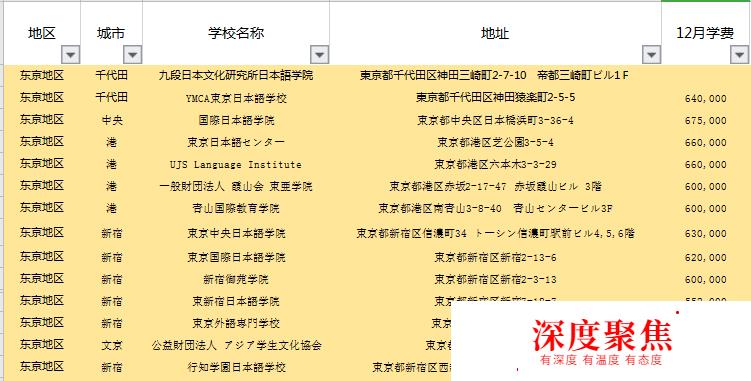Click the 千代田 cell in the 九段日本文化研究所 row
The image size is (751, 381).
tap(112, 75)
